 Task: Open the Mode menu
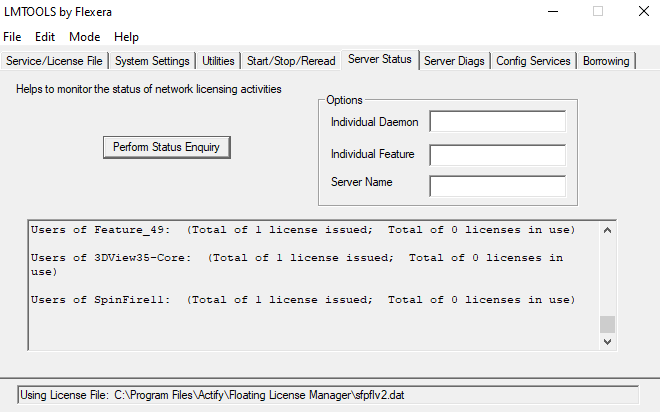click(84, 36)
